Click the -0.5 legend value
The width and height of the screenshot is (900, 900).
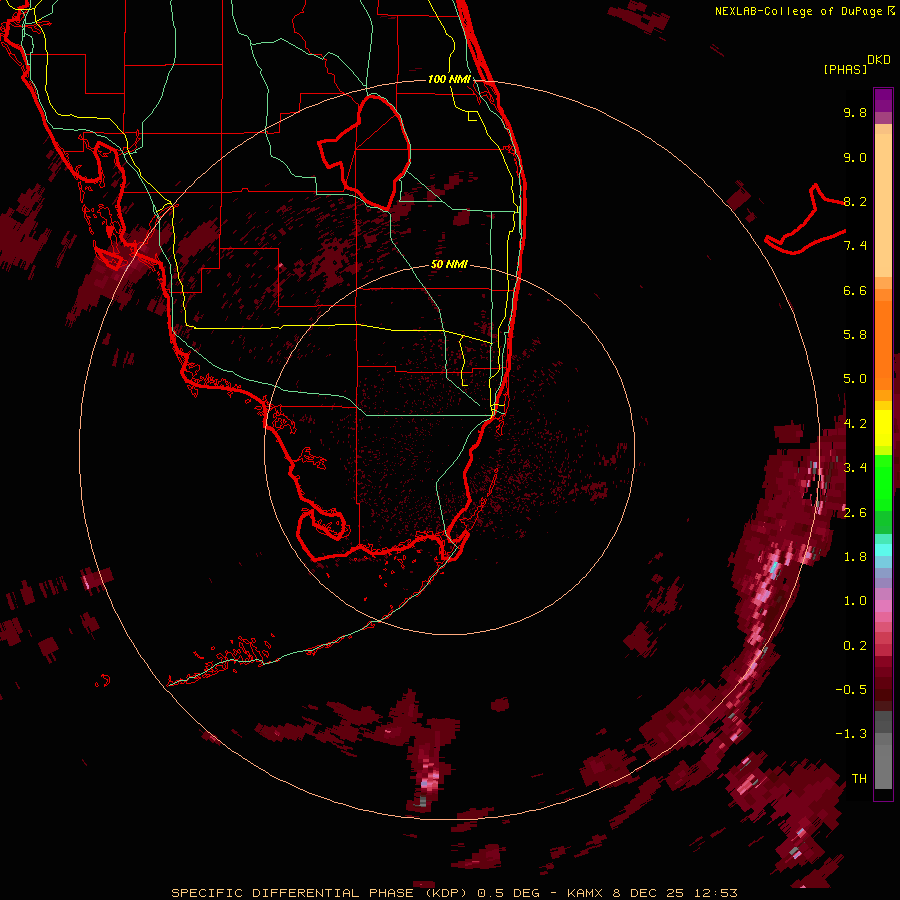pyautogui.click(x=851, y=689)
